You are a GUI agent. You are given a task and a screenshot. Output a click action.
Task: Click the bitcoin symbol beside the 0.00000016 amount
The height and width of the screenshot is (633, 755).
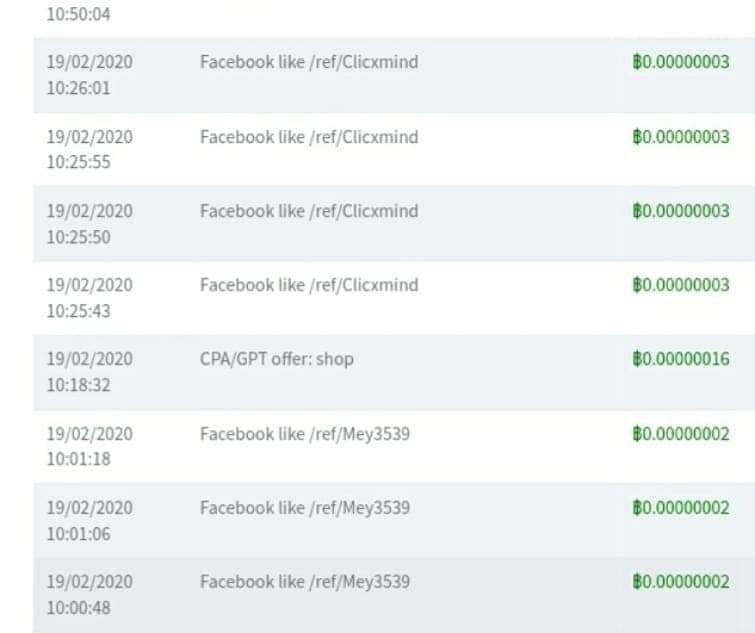click(x=636, y=359)
